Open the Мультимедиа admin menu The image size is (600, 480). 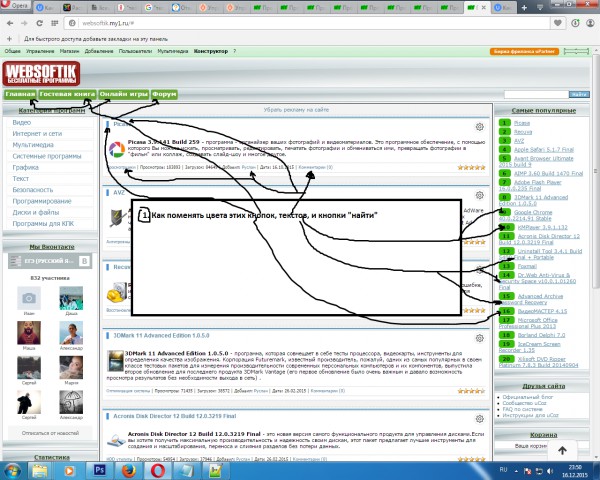tap(173, 51)
